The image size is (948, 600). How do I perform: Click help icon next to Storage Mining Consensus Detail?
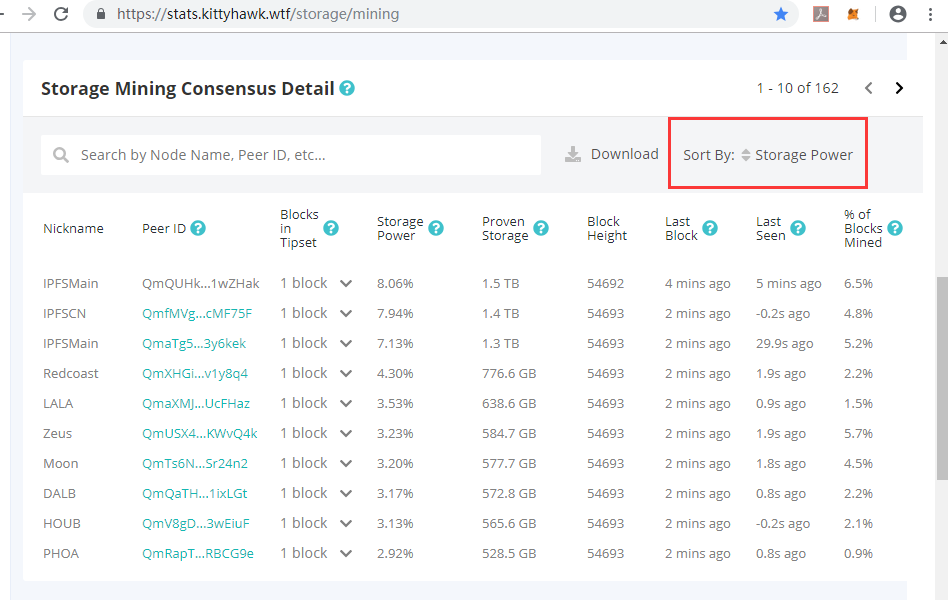coord(347,88)
